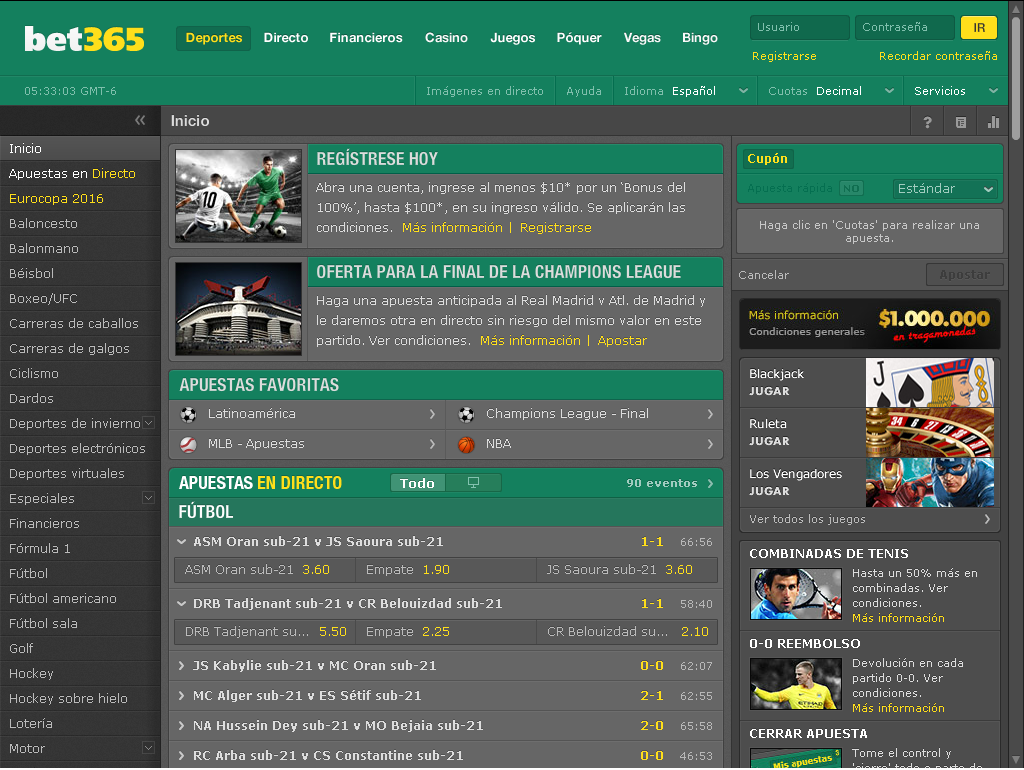The image size is (1024, 770).
Task: Open the statistics bar chart icon
Action: pyautogui.click(x=993, y=122)
